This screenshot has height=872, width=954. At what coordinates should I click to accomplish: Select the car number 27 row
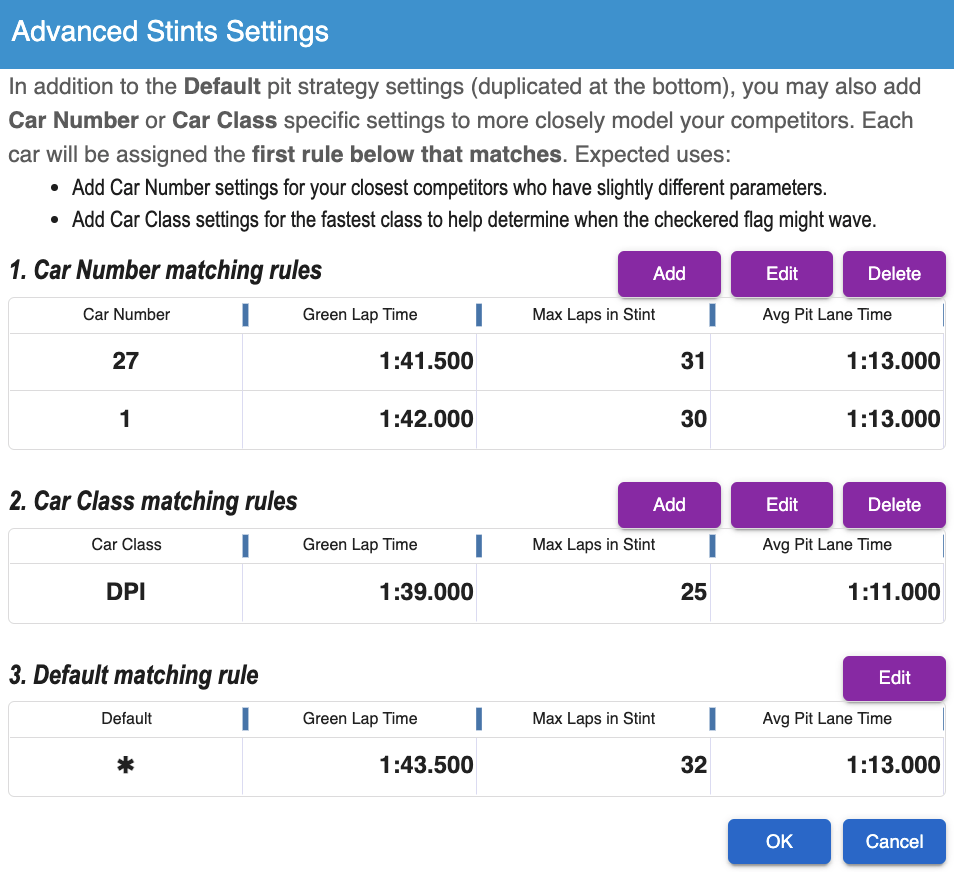[126, 361]
